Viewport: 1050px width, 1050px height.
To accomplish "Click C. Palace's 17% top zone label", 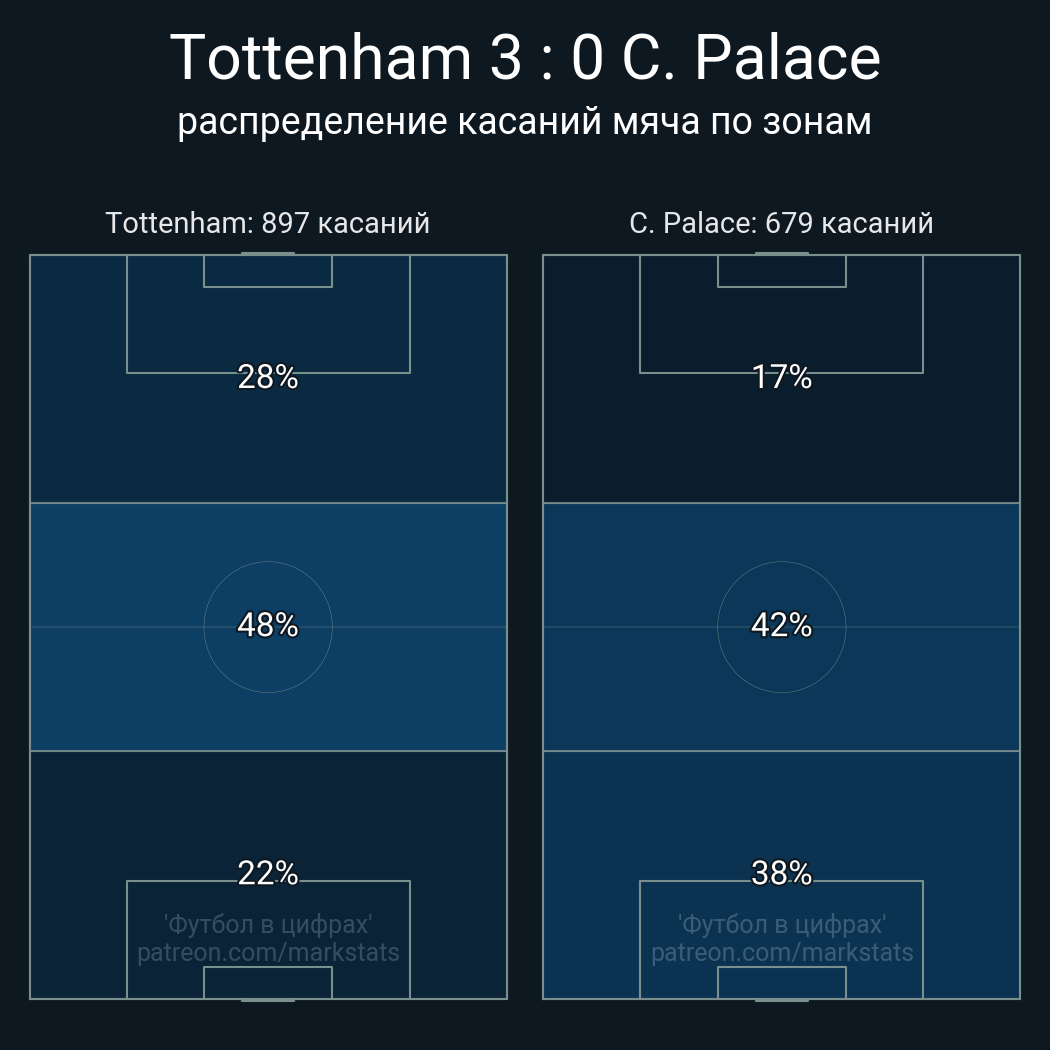I will pos(781,377).
